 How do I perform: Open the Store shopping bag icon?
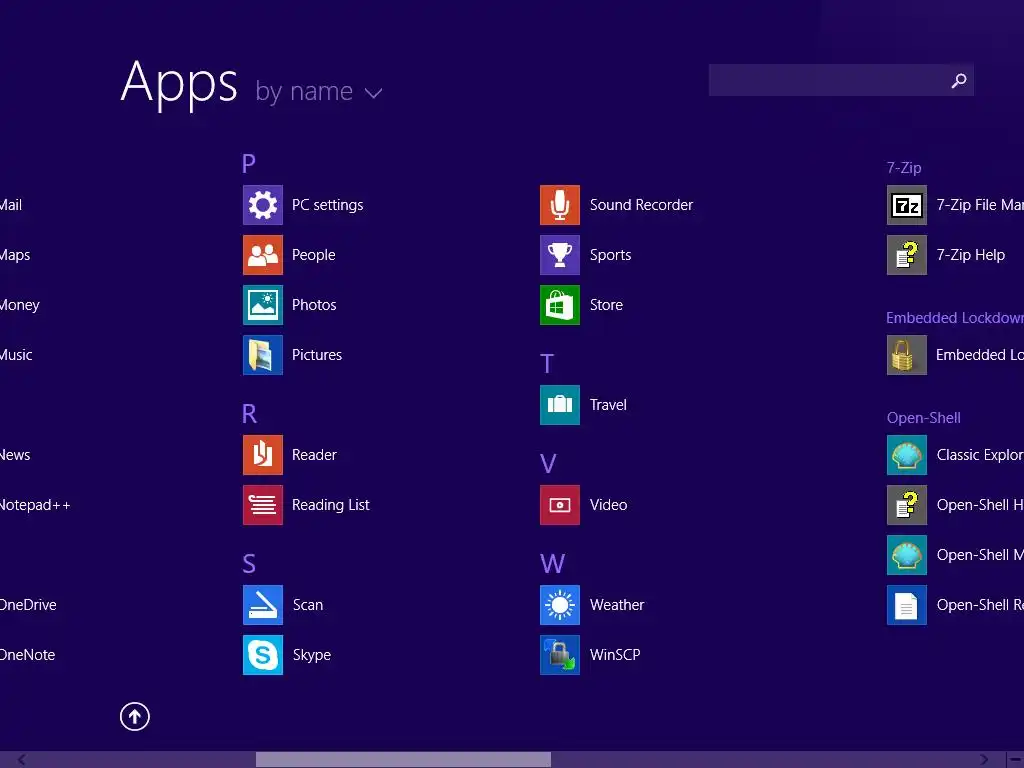tap(560, 305)
